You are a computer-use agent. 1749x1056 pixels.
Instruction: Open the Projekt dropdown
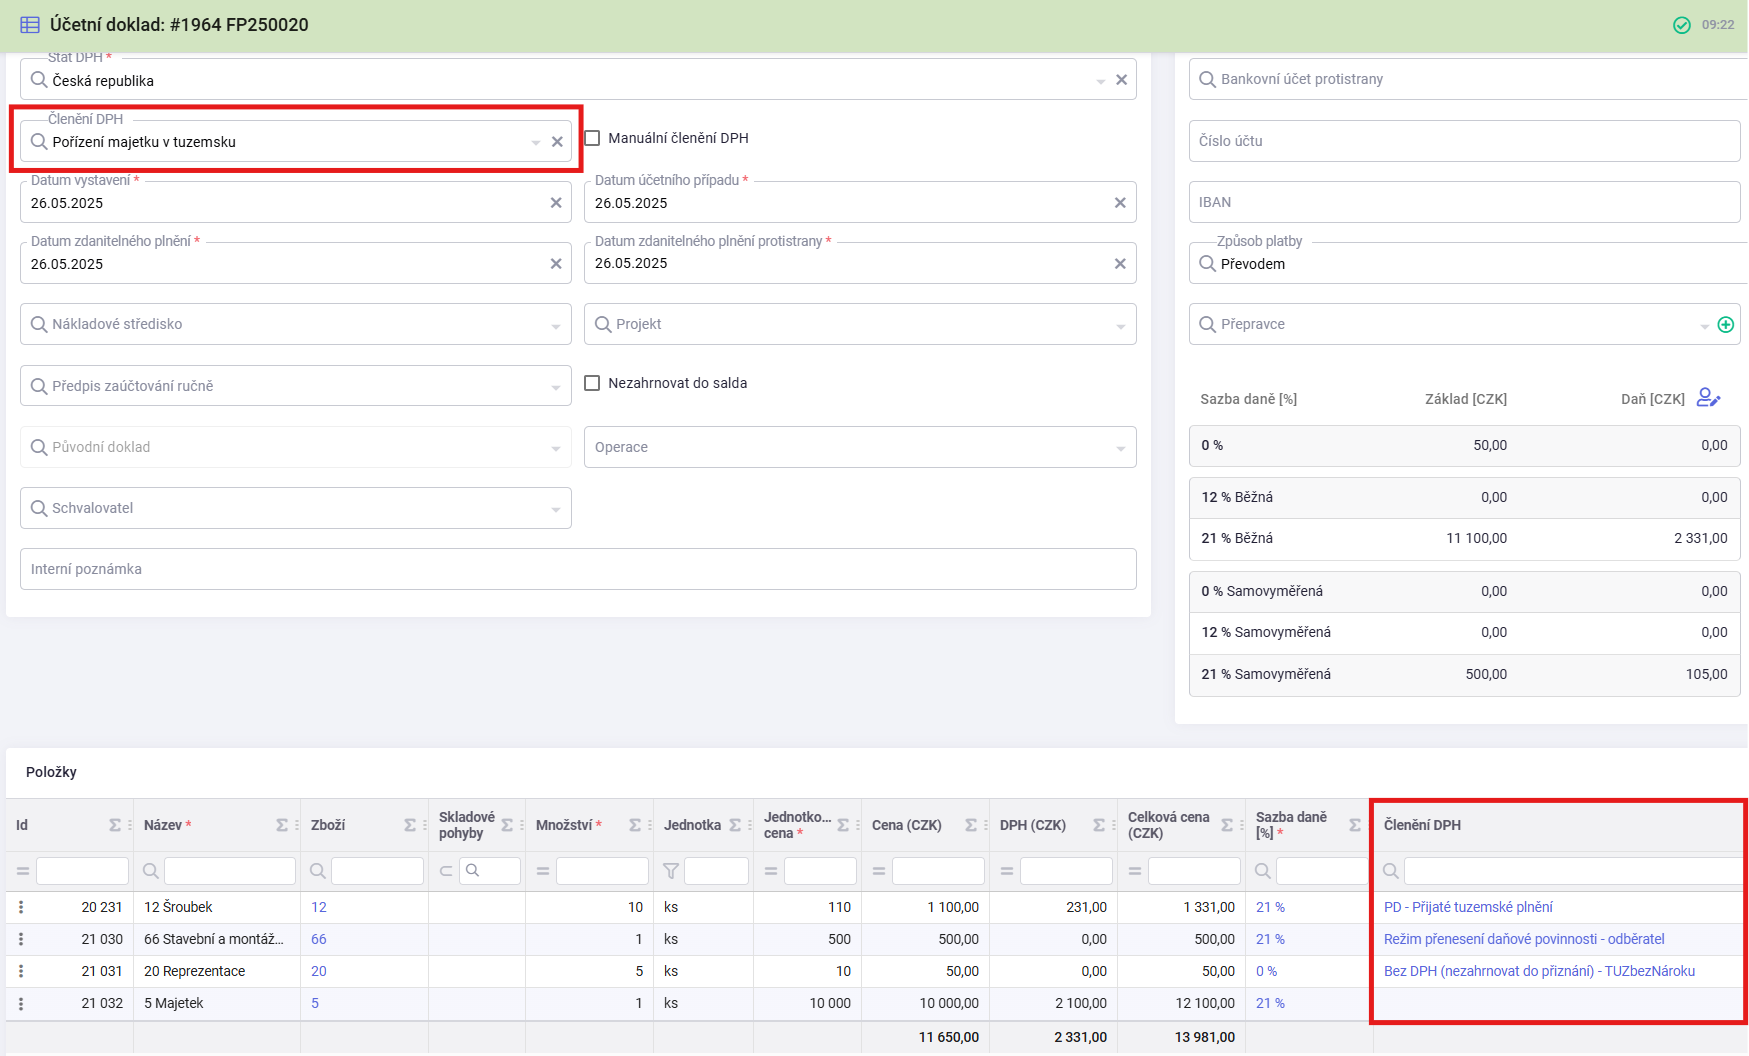point(1120,326)
